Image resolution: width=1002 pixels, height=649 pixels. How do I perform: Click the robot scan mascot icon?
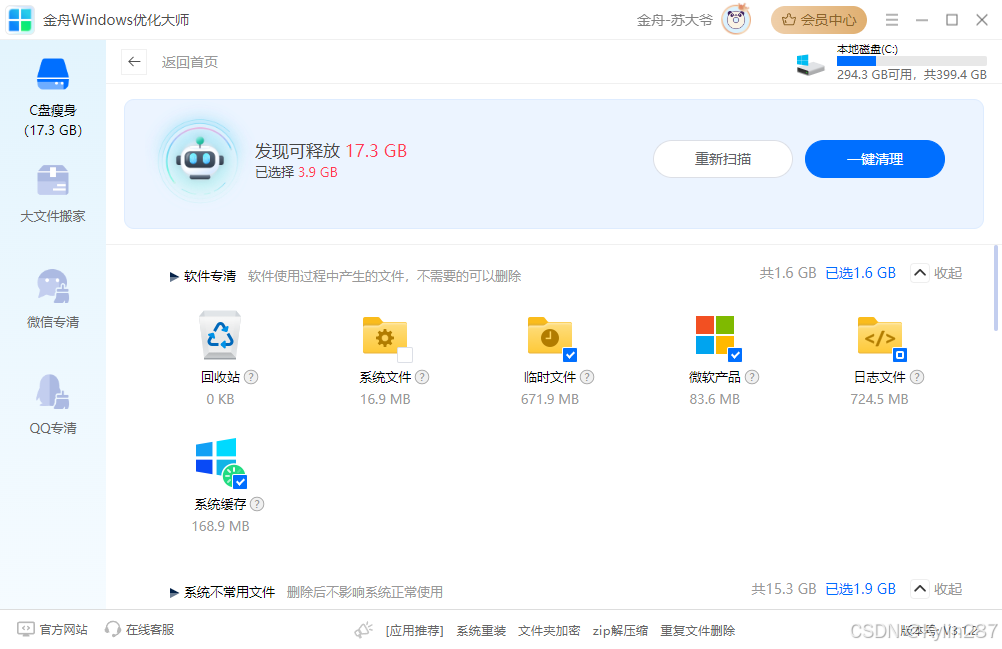[x=200, y=161]
